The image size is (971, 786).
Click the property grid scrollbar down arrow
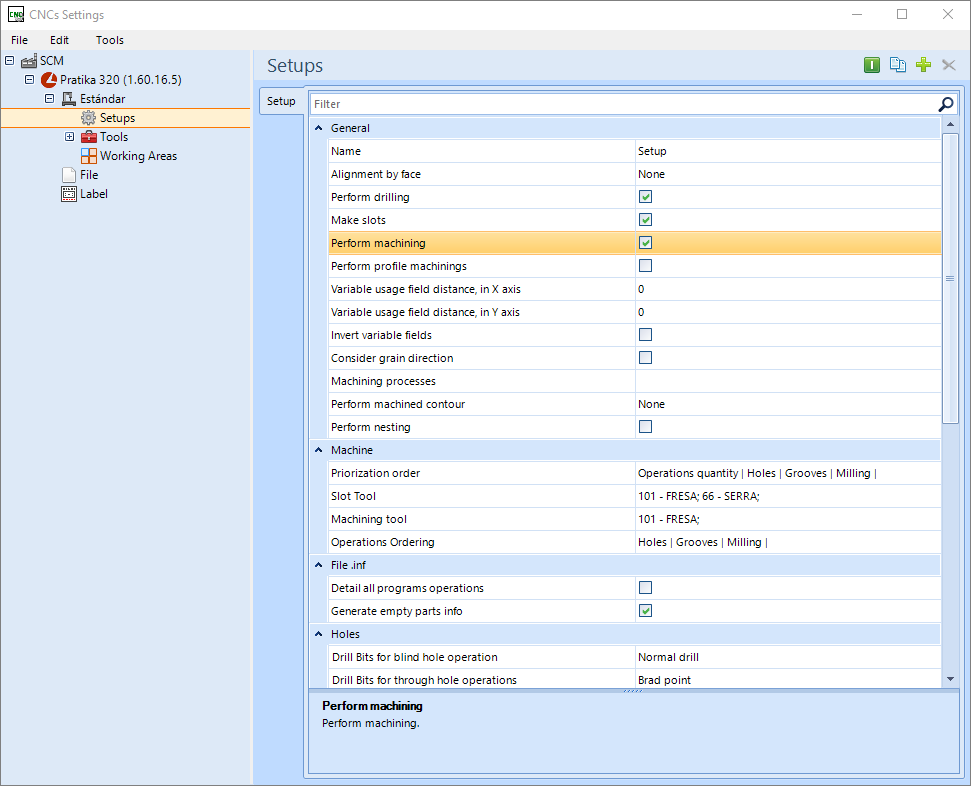(x=951, y=679)
